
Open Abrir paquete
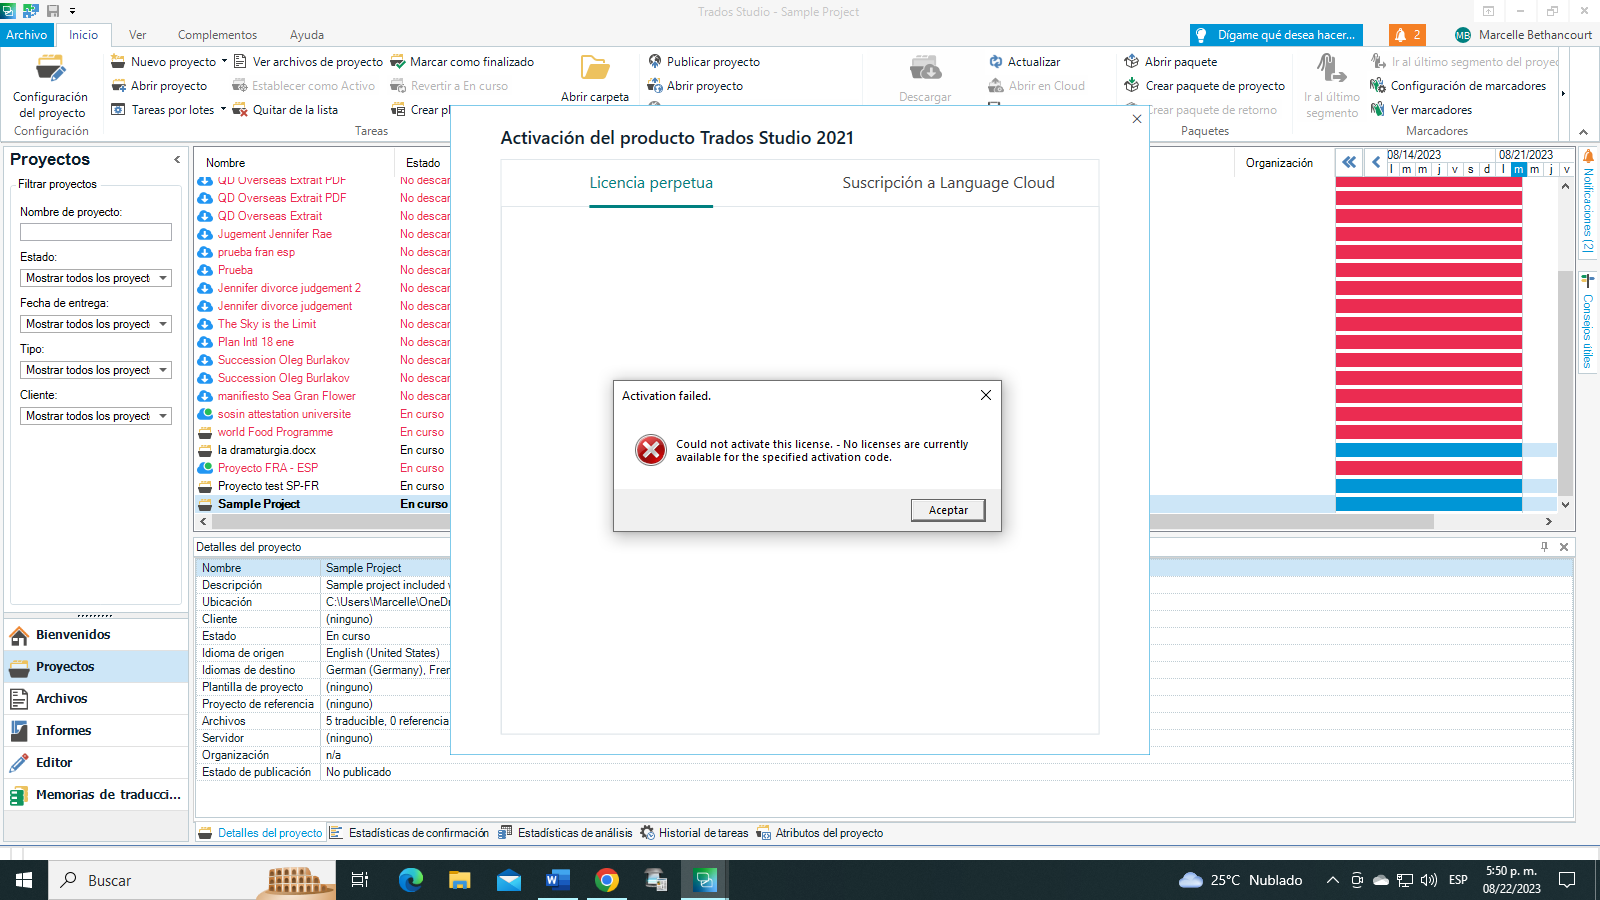[1171, 62]
